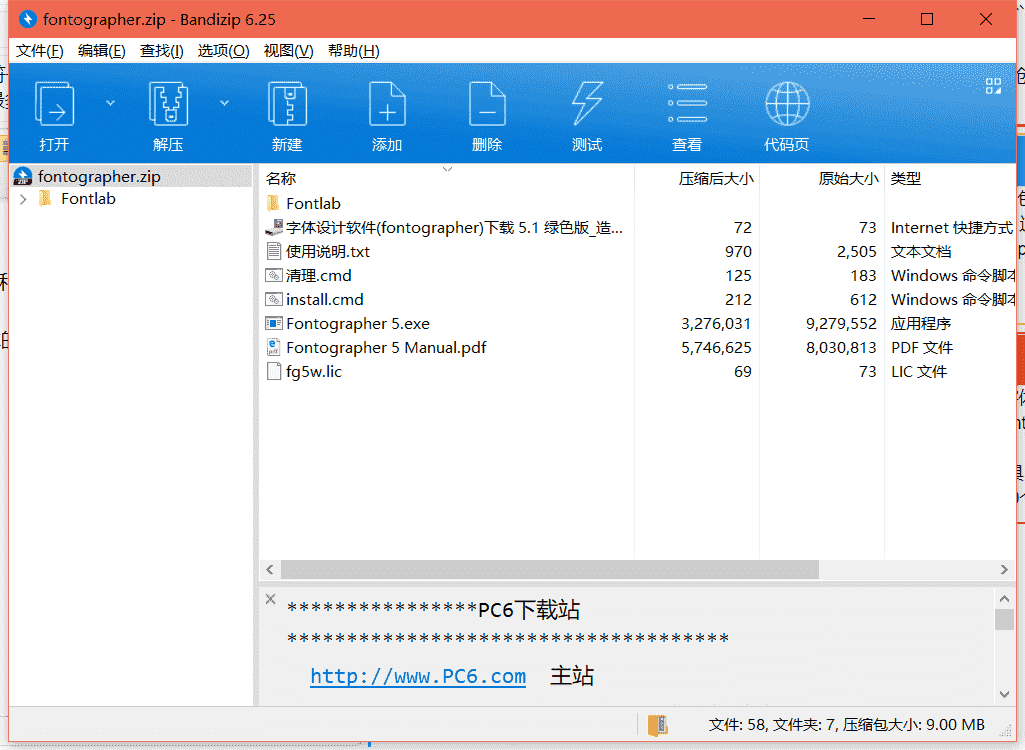Image resolution: width=1025 pixels, height=750 pixels.
Task: Click the archive icon in the status bar
Action: 658,724
